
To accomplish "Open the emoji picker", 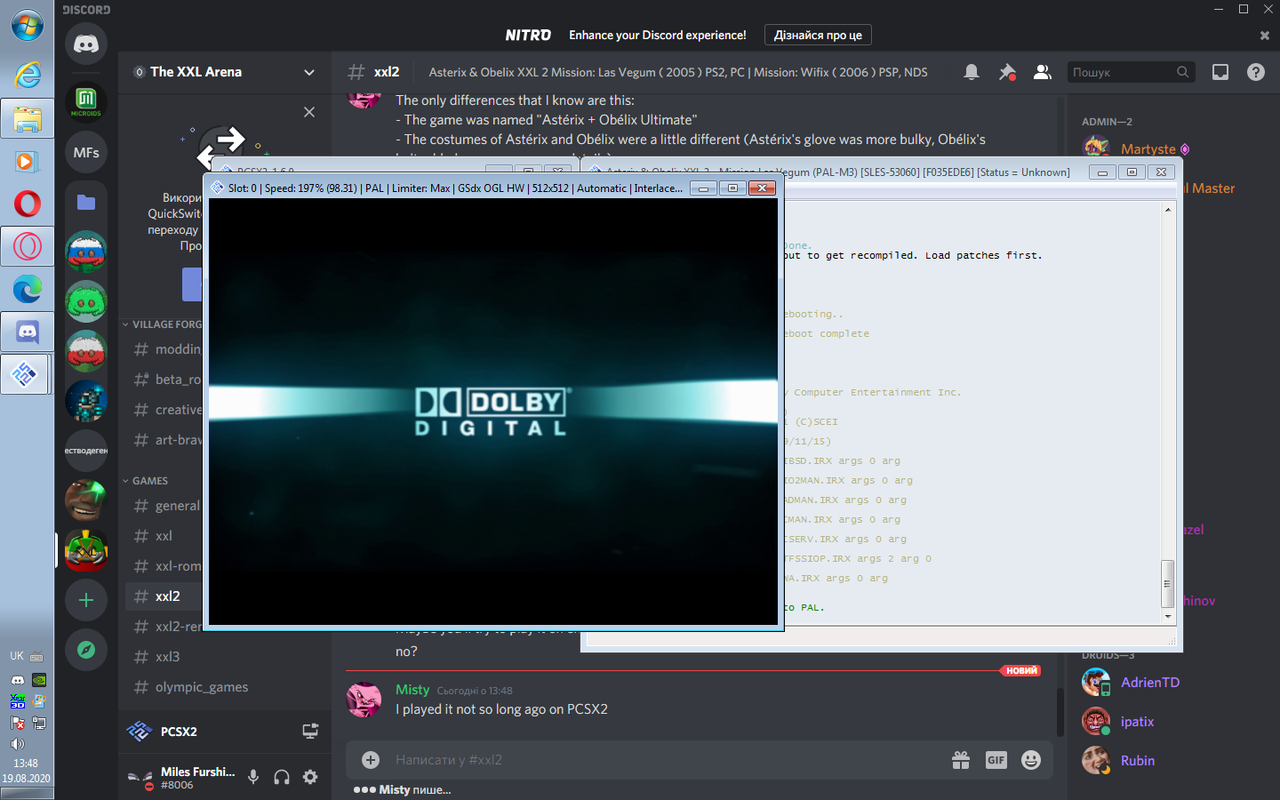I will click(1031, 760).
